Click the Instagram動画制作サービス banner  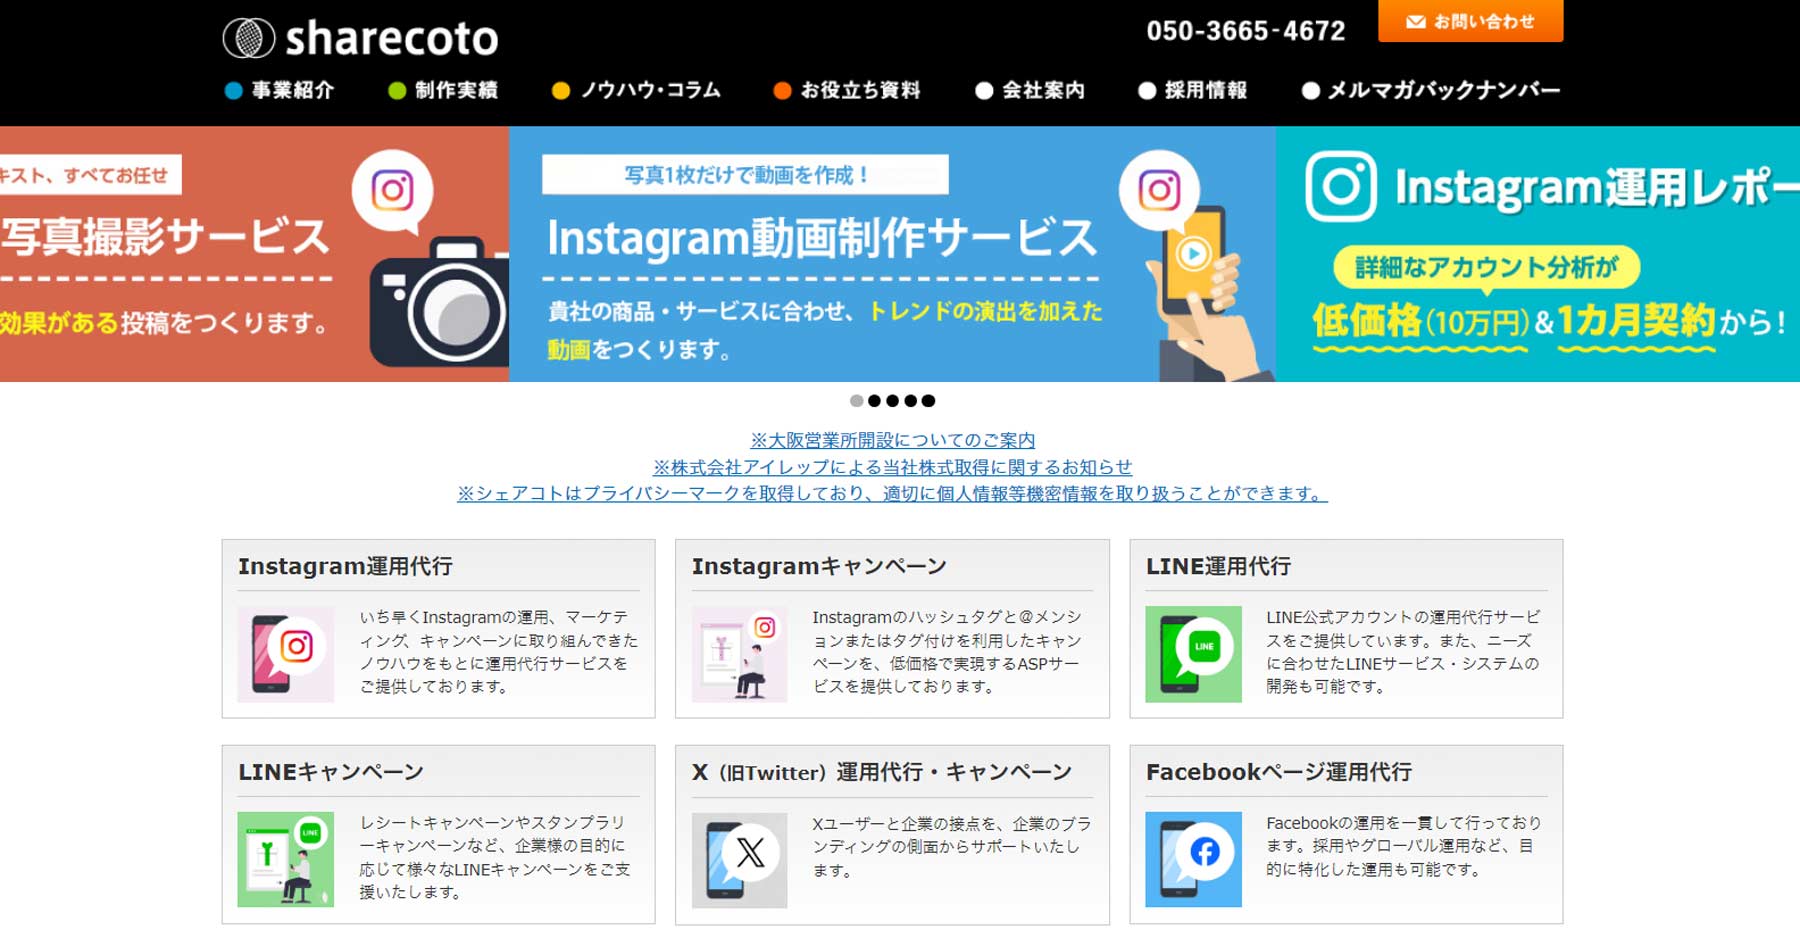pos(892,254)
